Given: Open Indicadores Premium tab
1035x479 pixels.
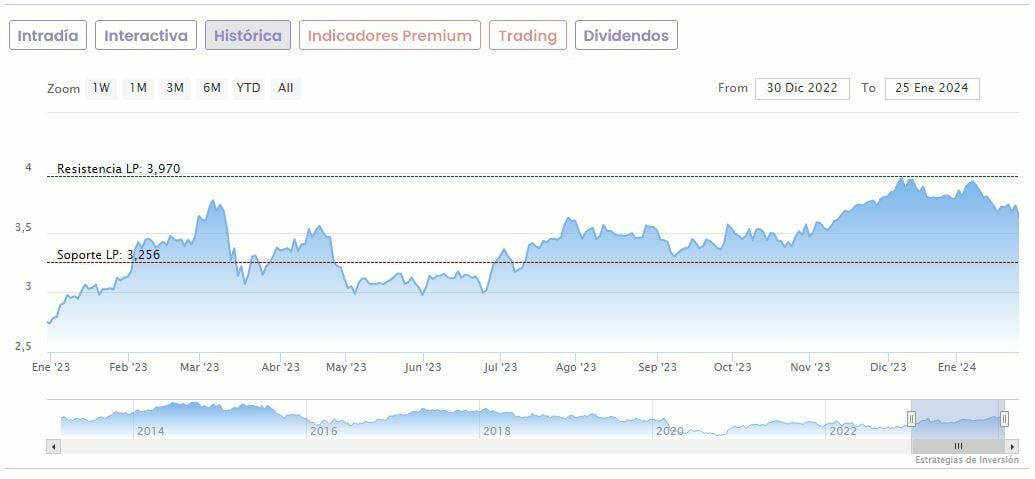Looking at the screenshot, I should [389, 36].
